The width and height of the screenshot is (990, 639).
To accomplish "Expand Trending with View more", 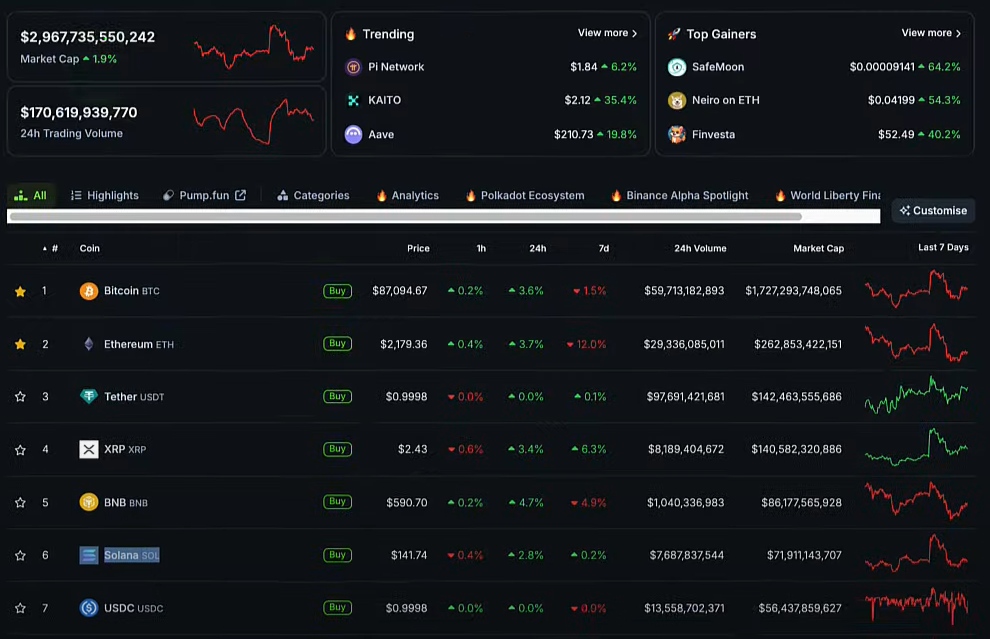I will [607, 33].
